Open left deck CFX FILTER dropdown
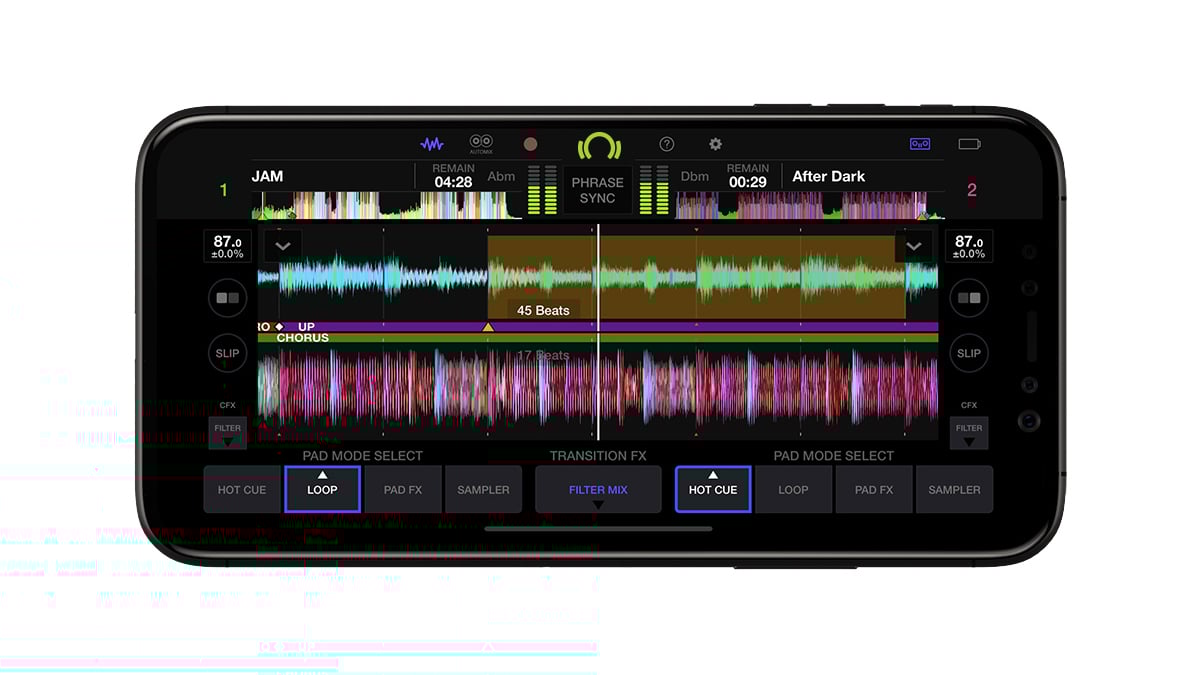The width and height of the screenshot is (1200, 675). click(227, 432)
